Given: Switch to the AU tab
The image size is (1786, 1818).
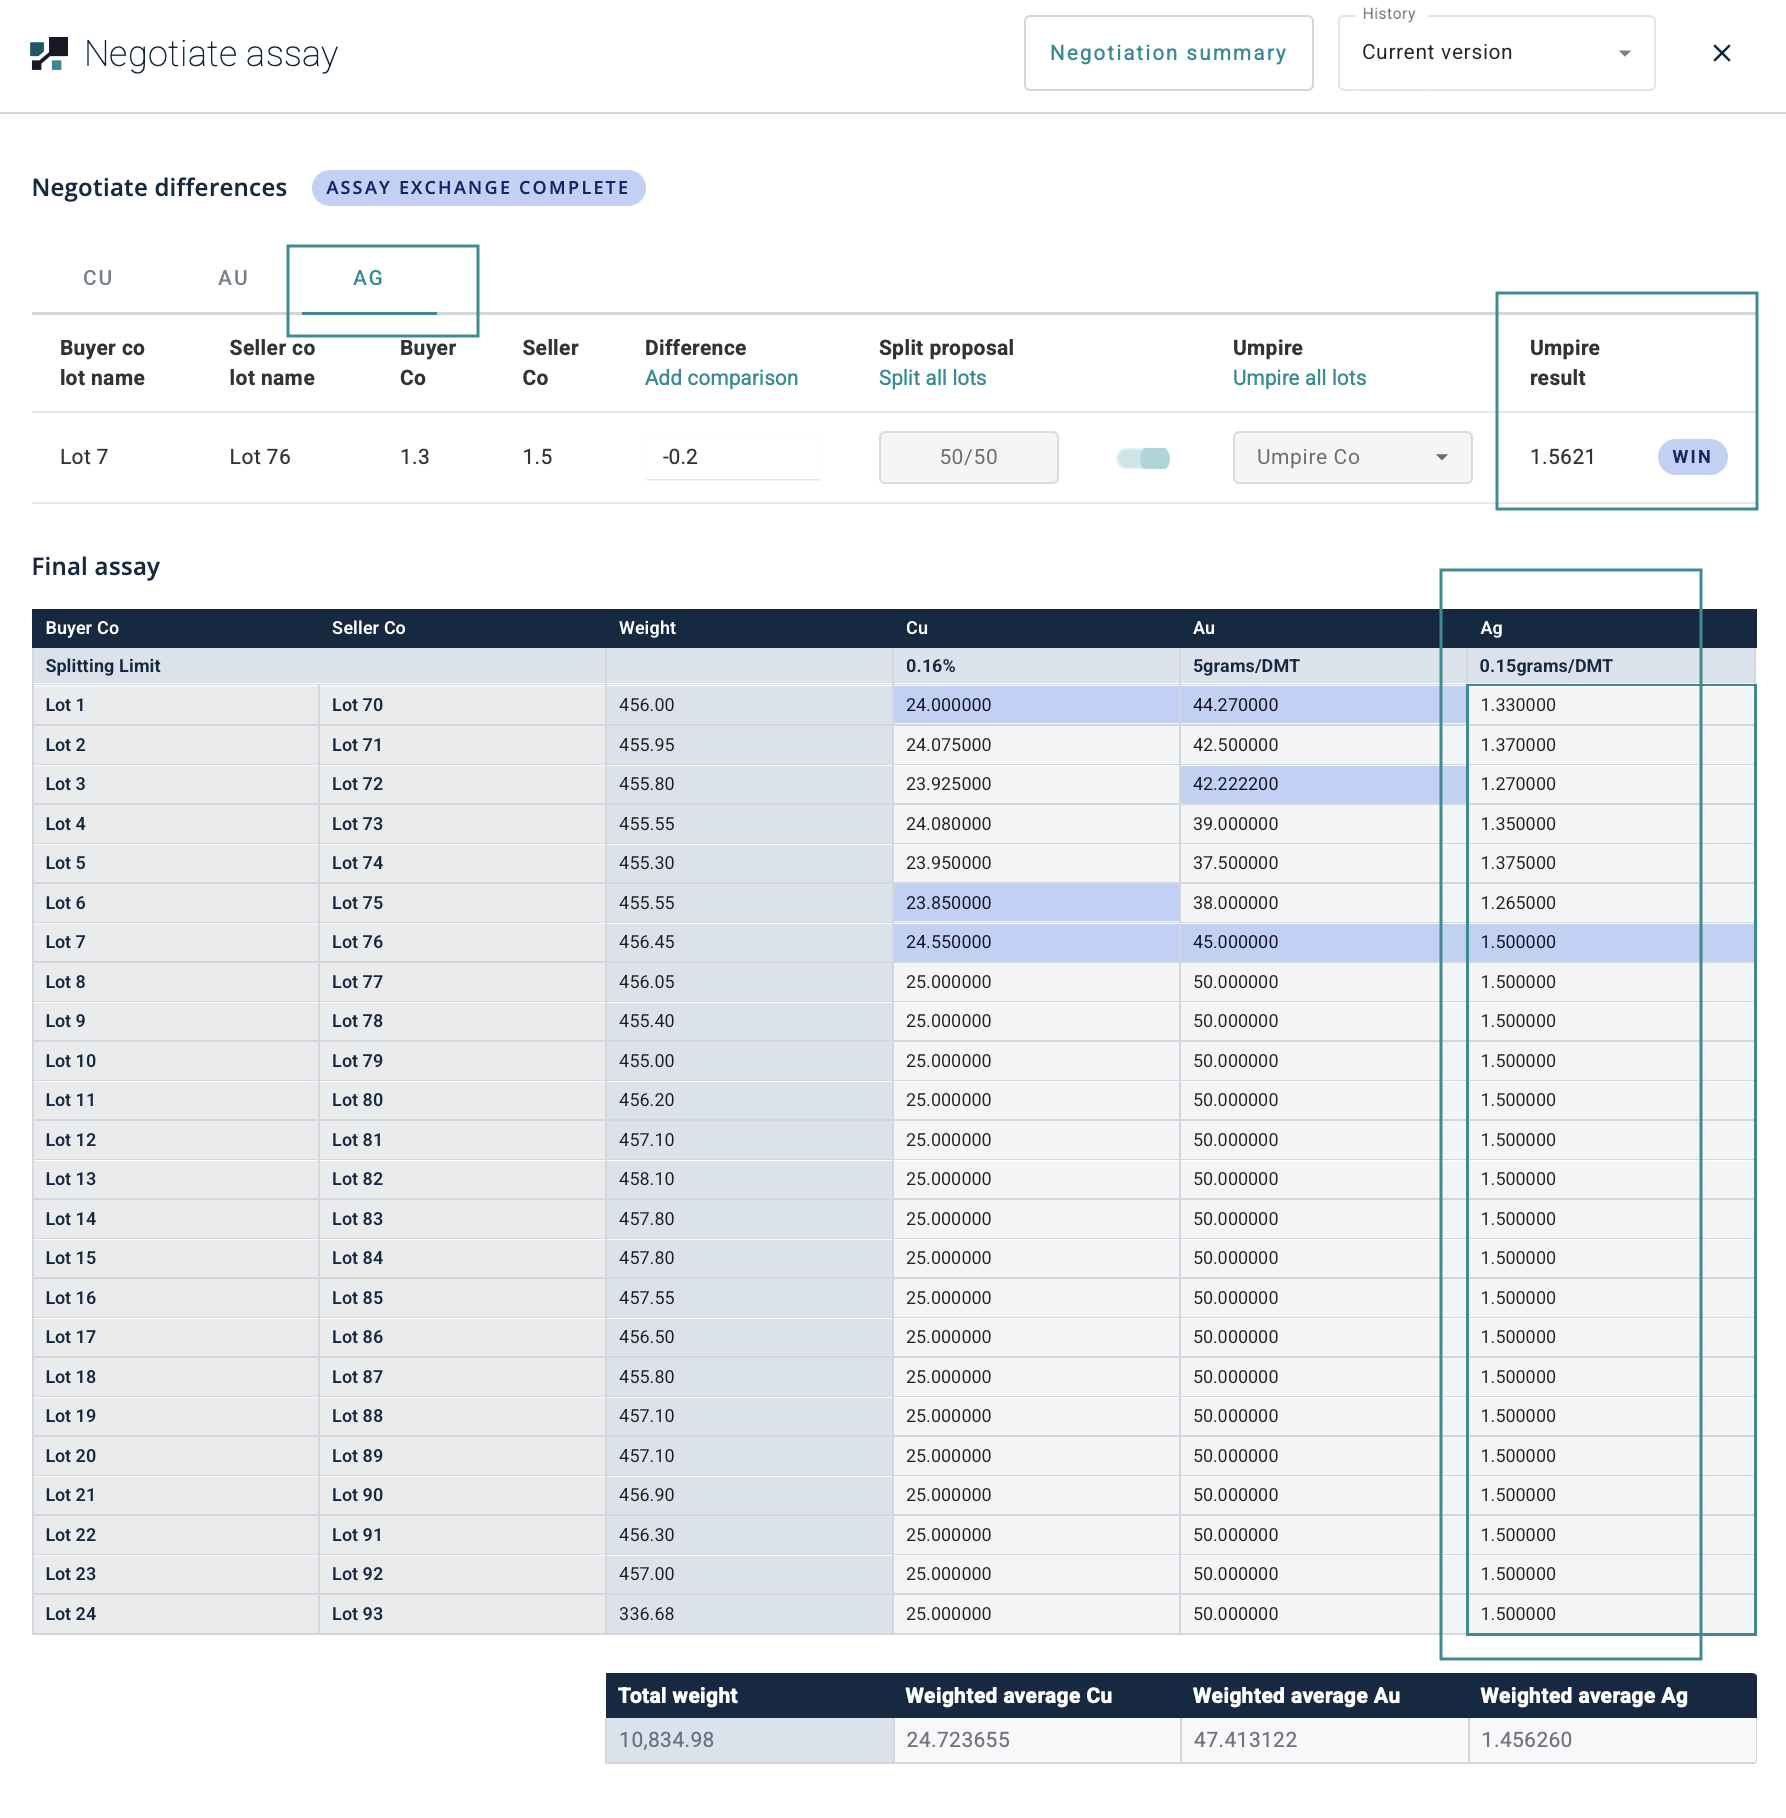Looking at the screenshot, I should click(233, 278).
